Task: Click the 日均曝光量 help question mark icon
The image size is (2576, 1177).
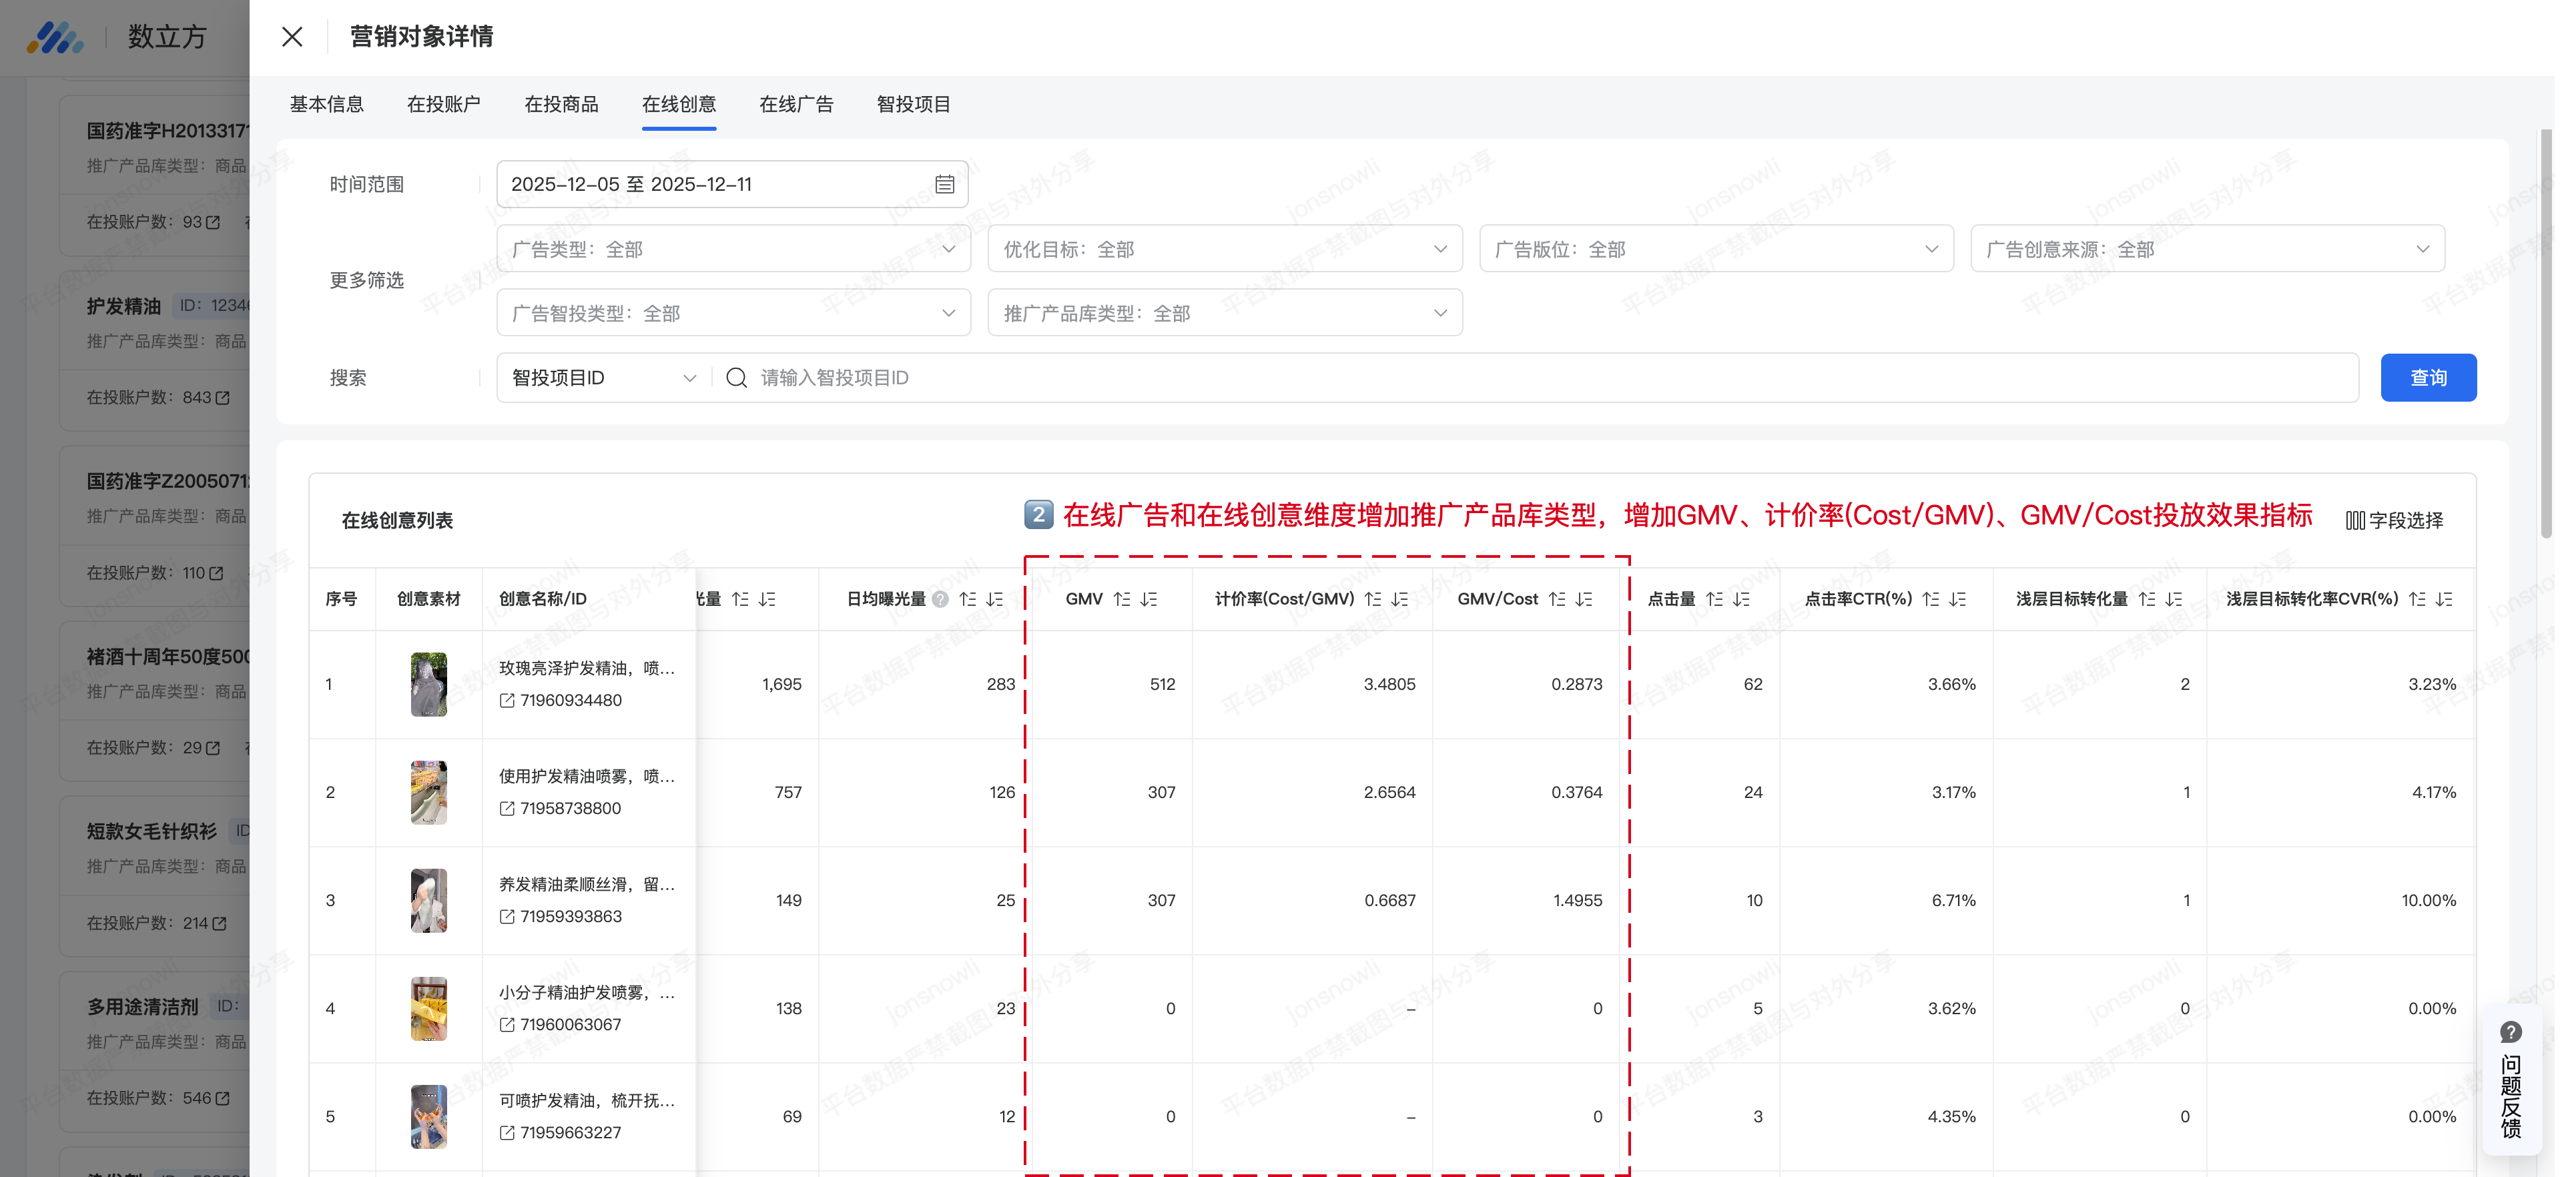Action: point(940,599)
